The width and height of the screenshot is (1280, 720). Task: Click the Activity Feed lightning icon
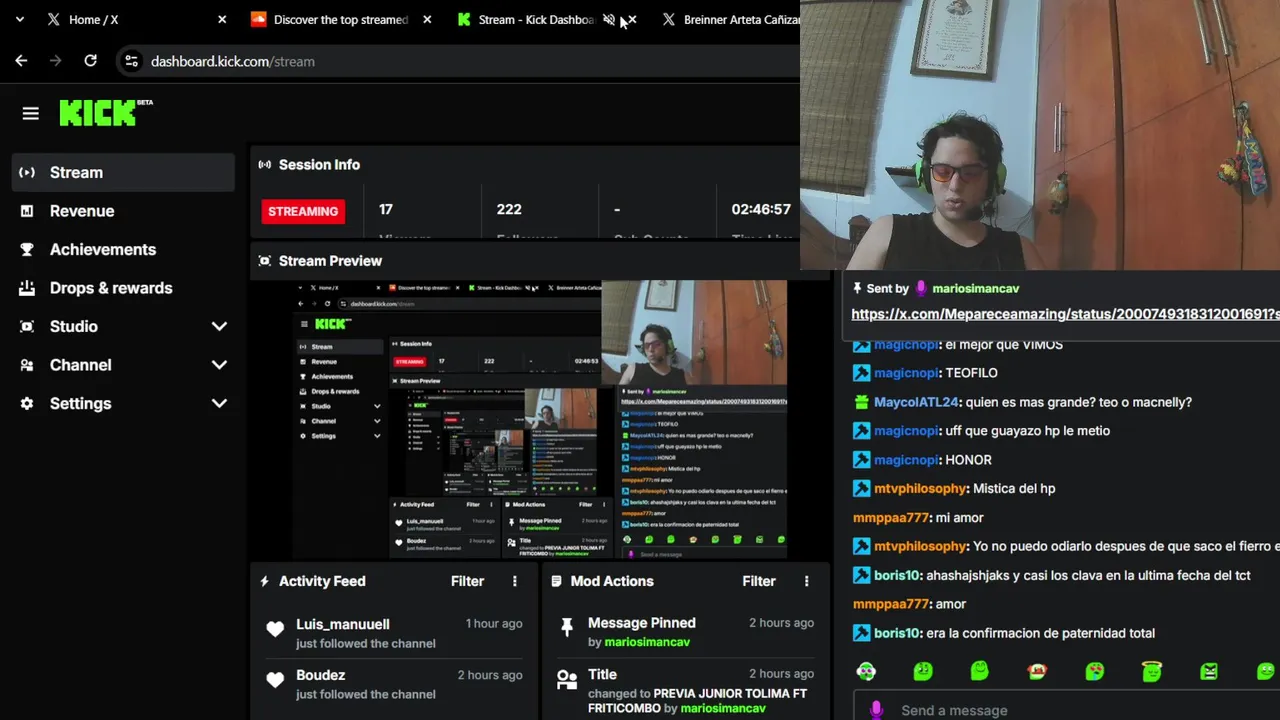point(264,581)
